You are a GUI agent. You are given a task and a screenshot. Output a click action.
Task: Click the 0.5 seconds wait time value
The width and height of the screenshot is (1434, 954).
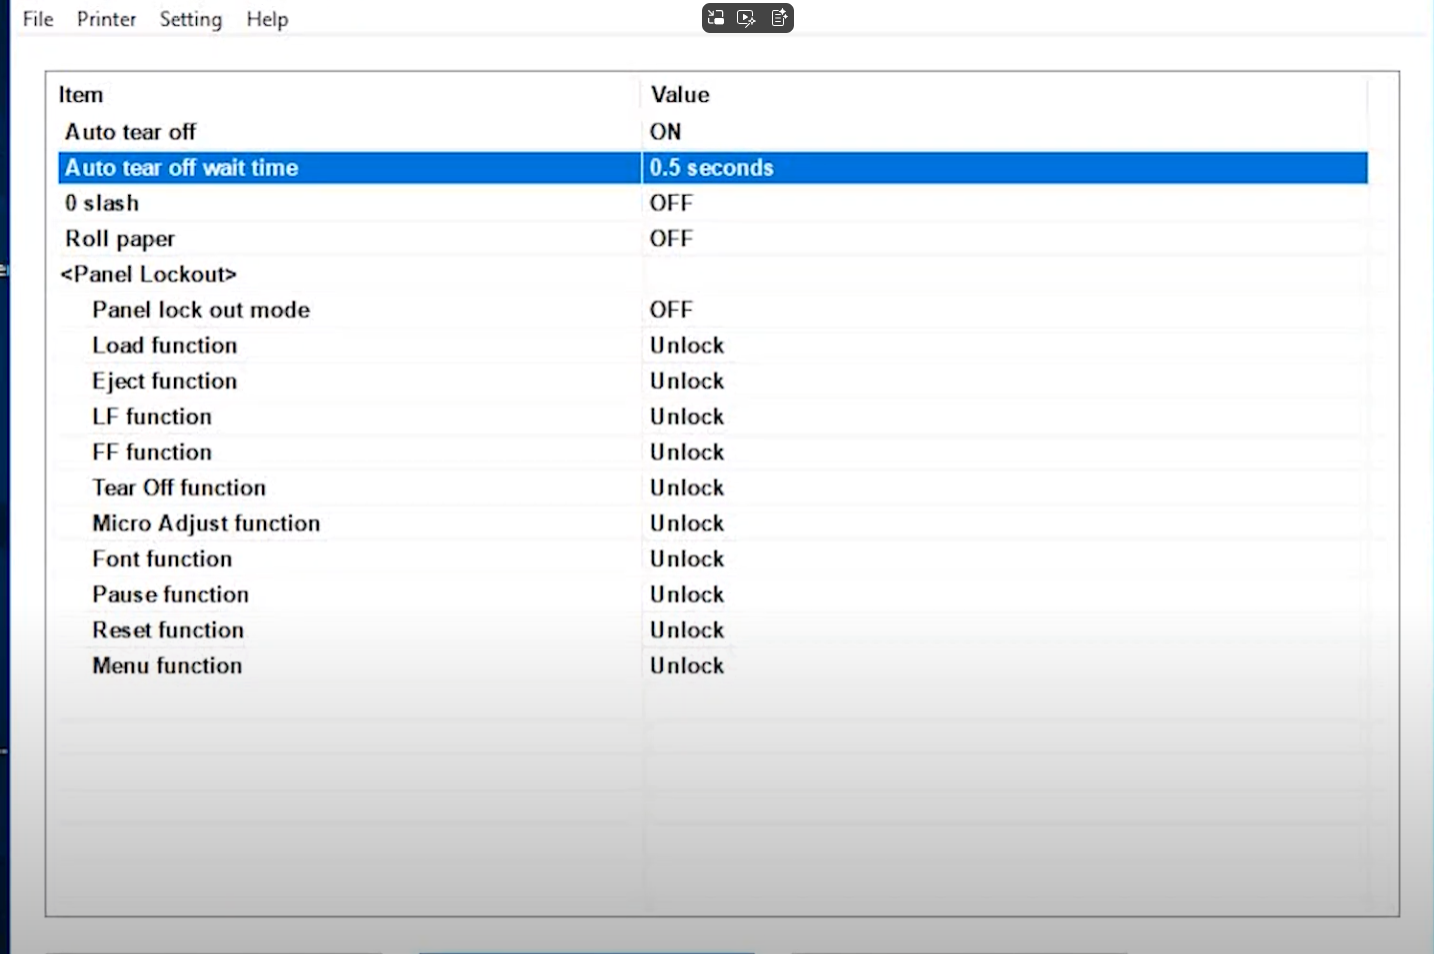point(711,168)
